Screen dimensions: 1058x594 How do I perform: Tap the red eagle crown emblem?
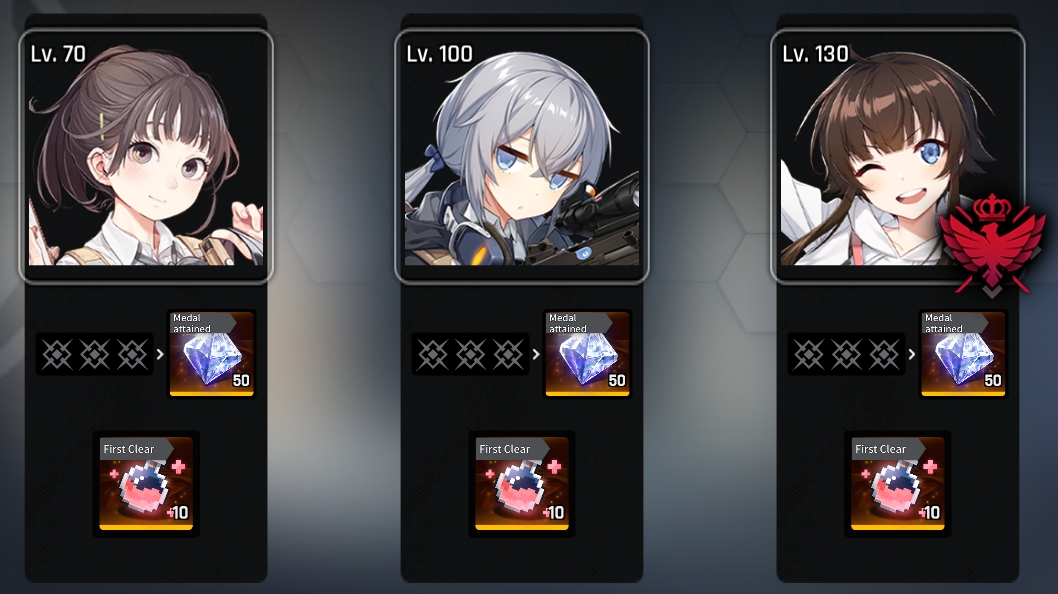coord(992,244)
